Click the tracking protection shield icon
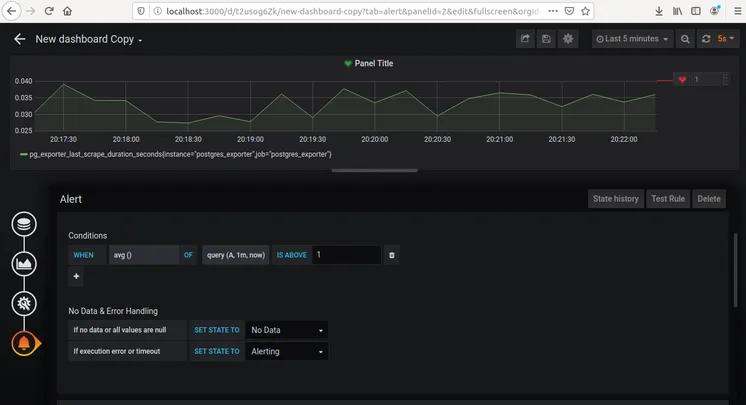This screenshot has width=746, height=405. pyautogui.click(x=141, y=11)
